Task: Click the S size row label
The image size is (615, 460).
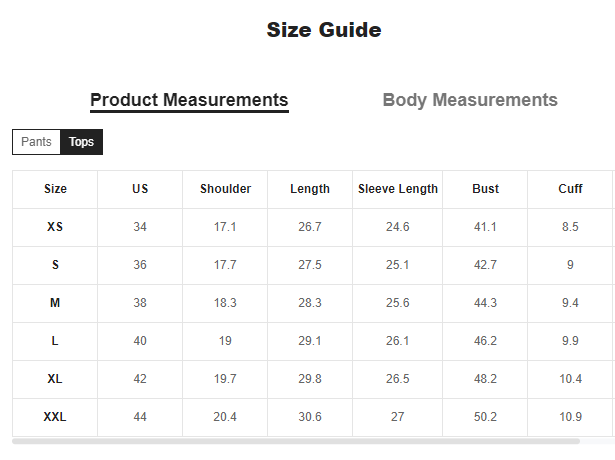Action: pyautogui.click(x=55, y=265)
